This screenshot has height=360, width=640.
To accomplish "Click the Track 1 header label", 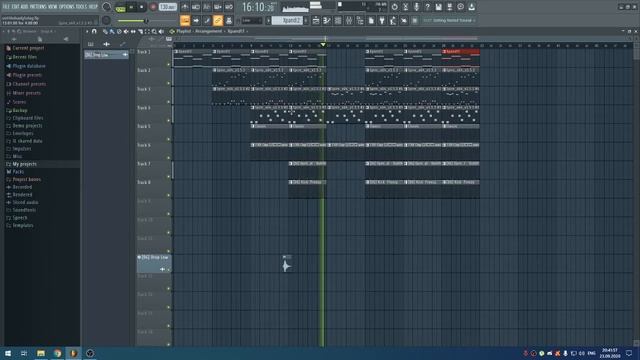I will pyautogui.click(x=144, y=52).
